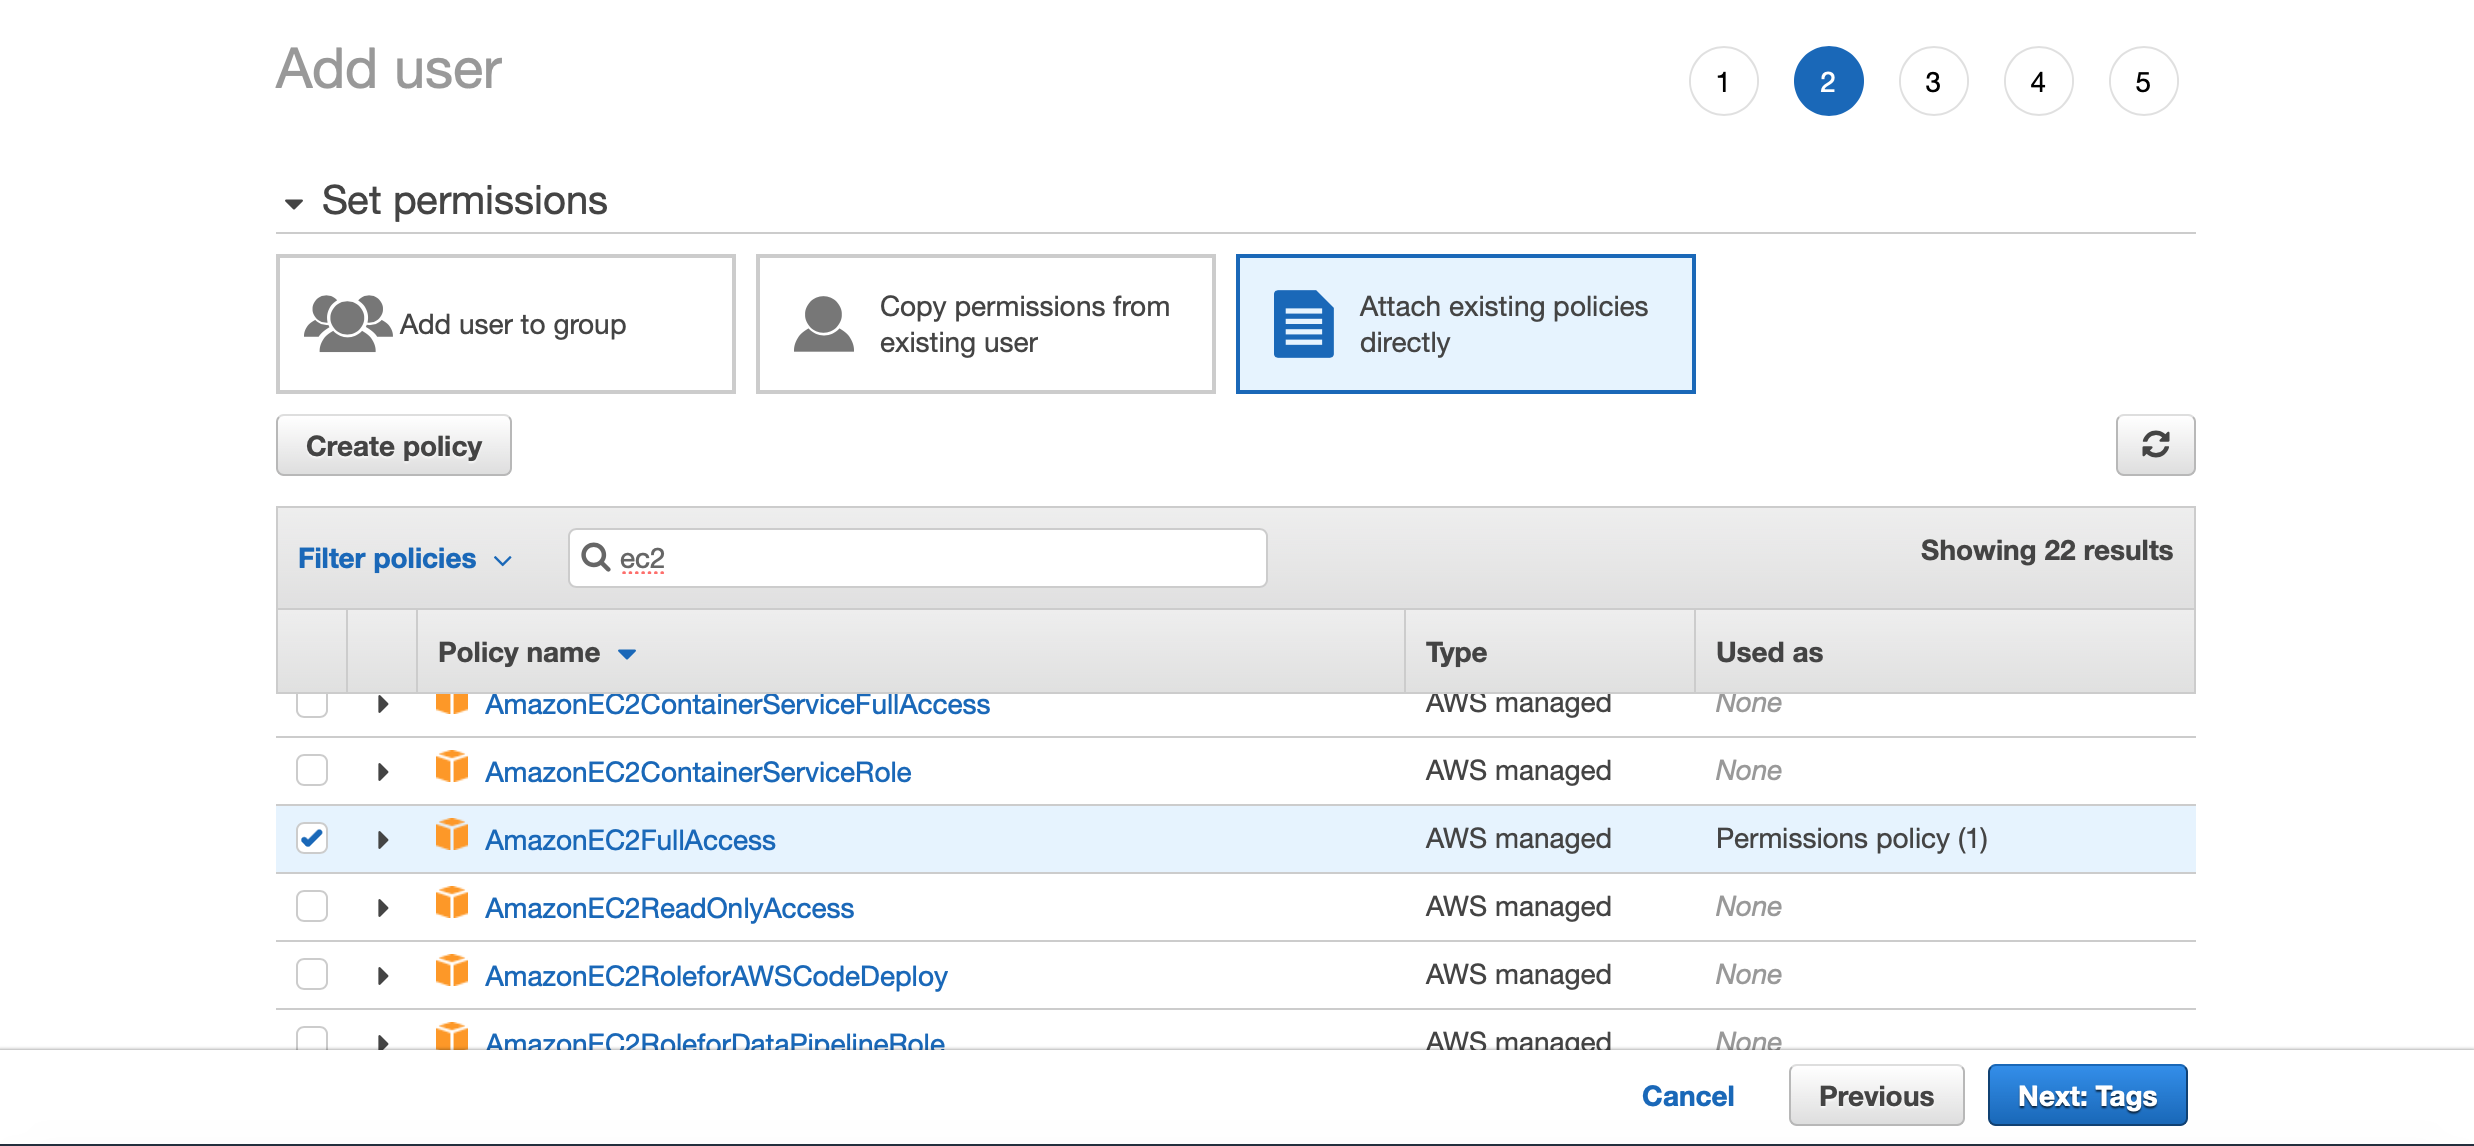Click the orange box icon beside AmazonEC2ContainerServiceRole
The height and width of the screenshot is (1146, 2474).
pyautogui.click(x=452, y=768)
